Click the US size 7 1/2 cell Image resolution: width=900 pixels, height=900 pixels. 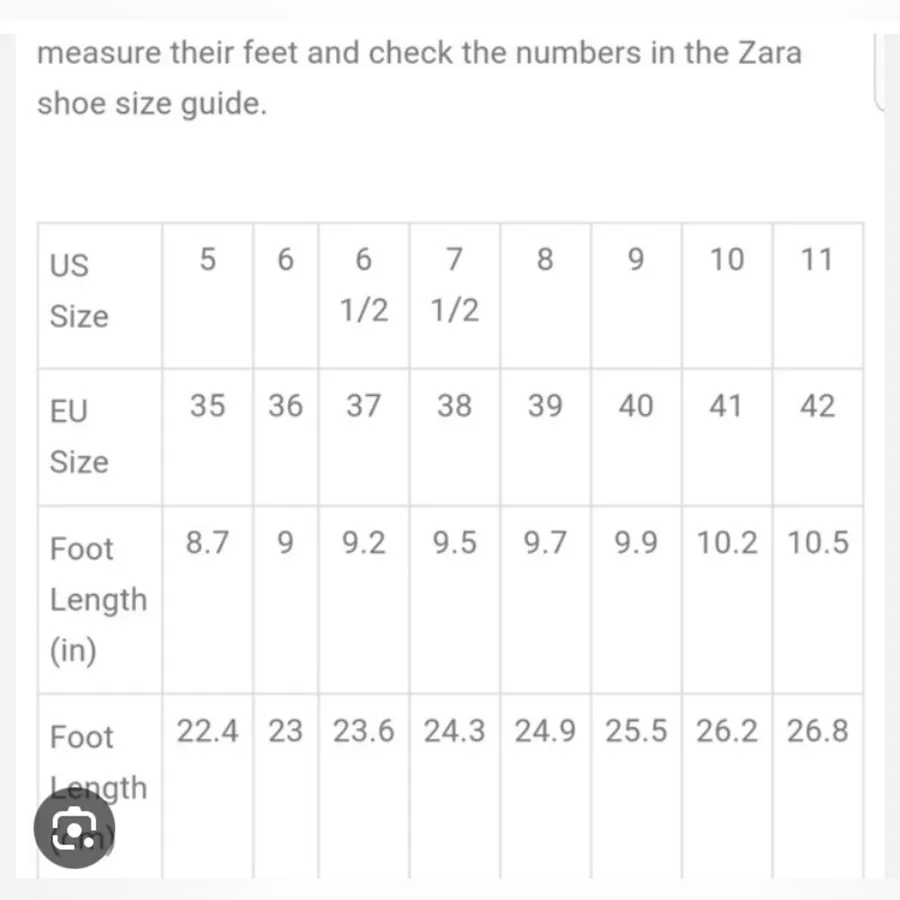(455, 296)
